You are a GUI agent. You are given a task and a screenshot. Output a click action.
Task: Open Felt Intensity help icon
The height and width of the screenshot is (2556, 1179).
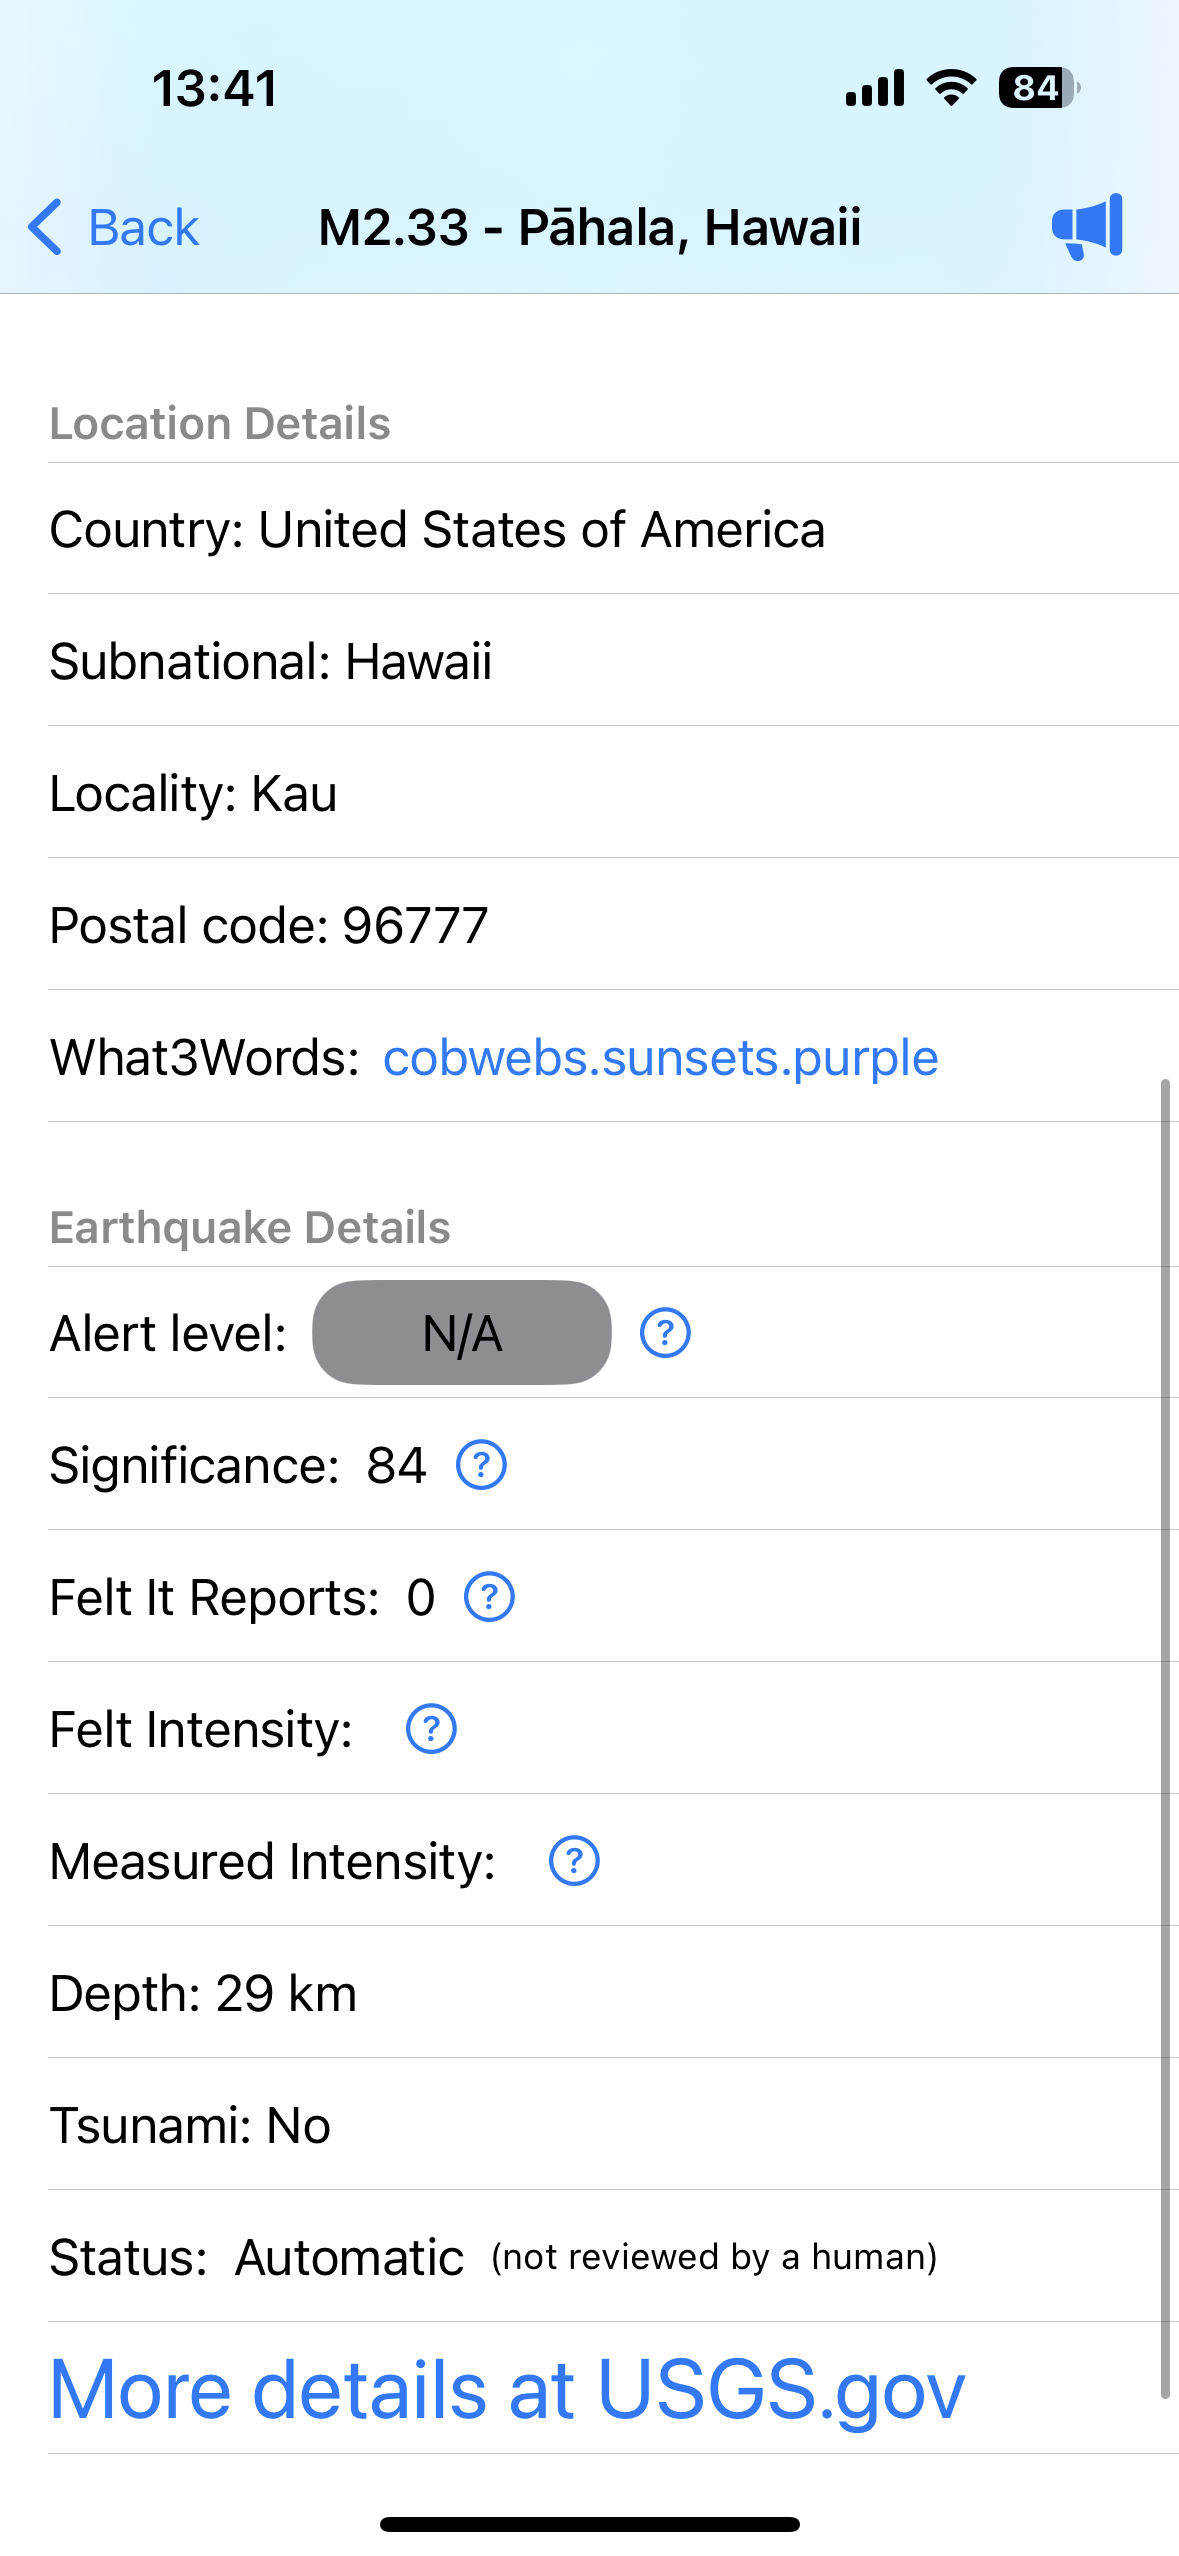click(x=431, y=1729)
